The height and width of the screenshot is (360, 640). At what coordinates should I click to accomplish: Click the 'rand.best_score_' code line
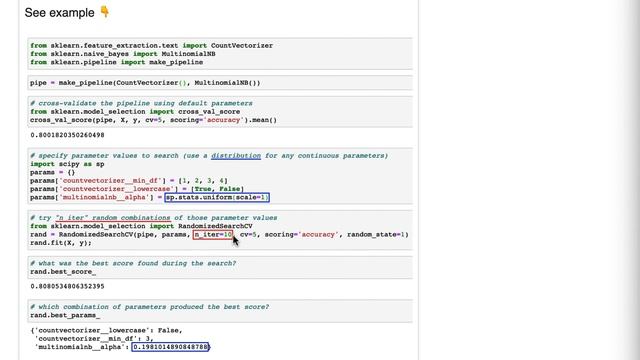click(63, 272)
